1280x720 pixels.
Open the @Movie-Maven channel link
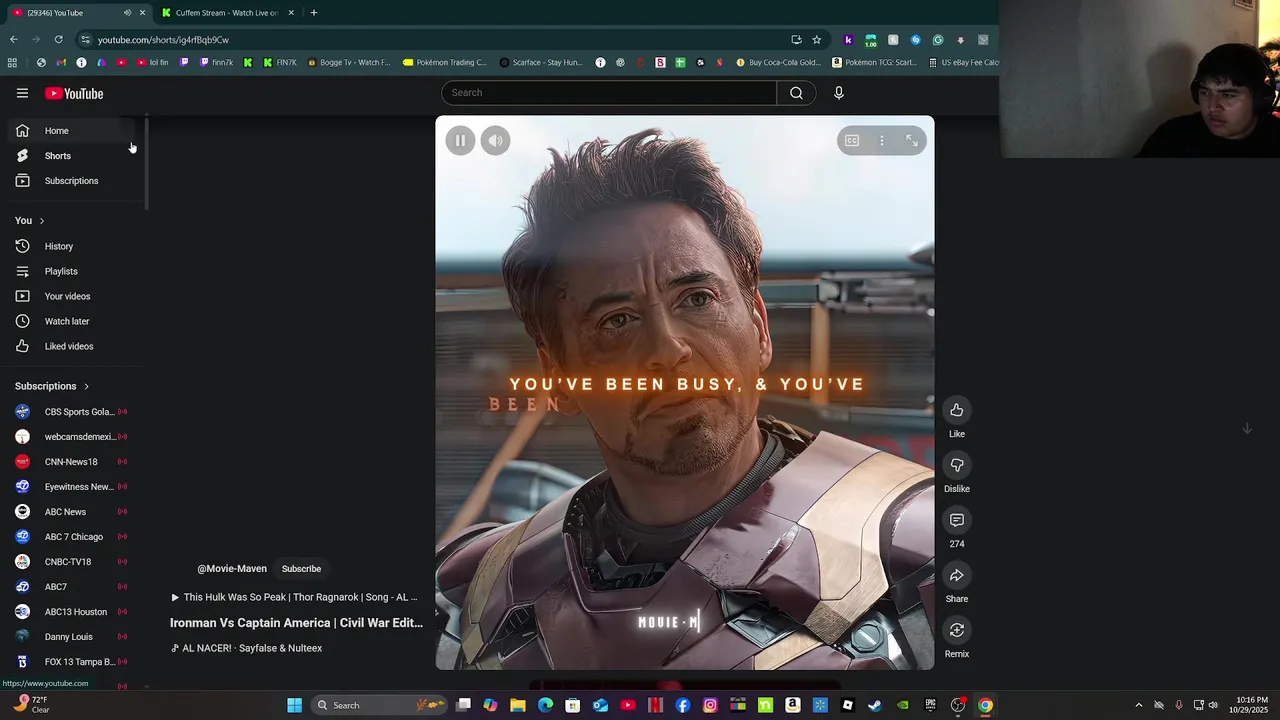(232, 569)
